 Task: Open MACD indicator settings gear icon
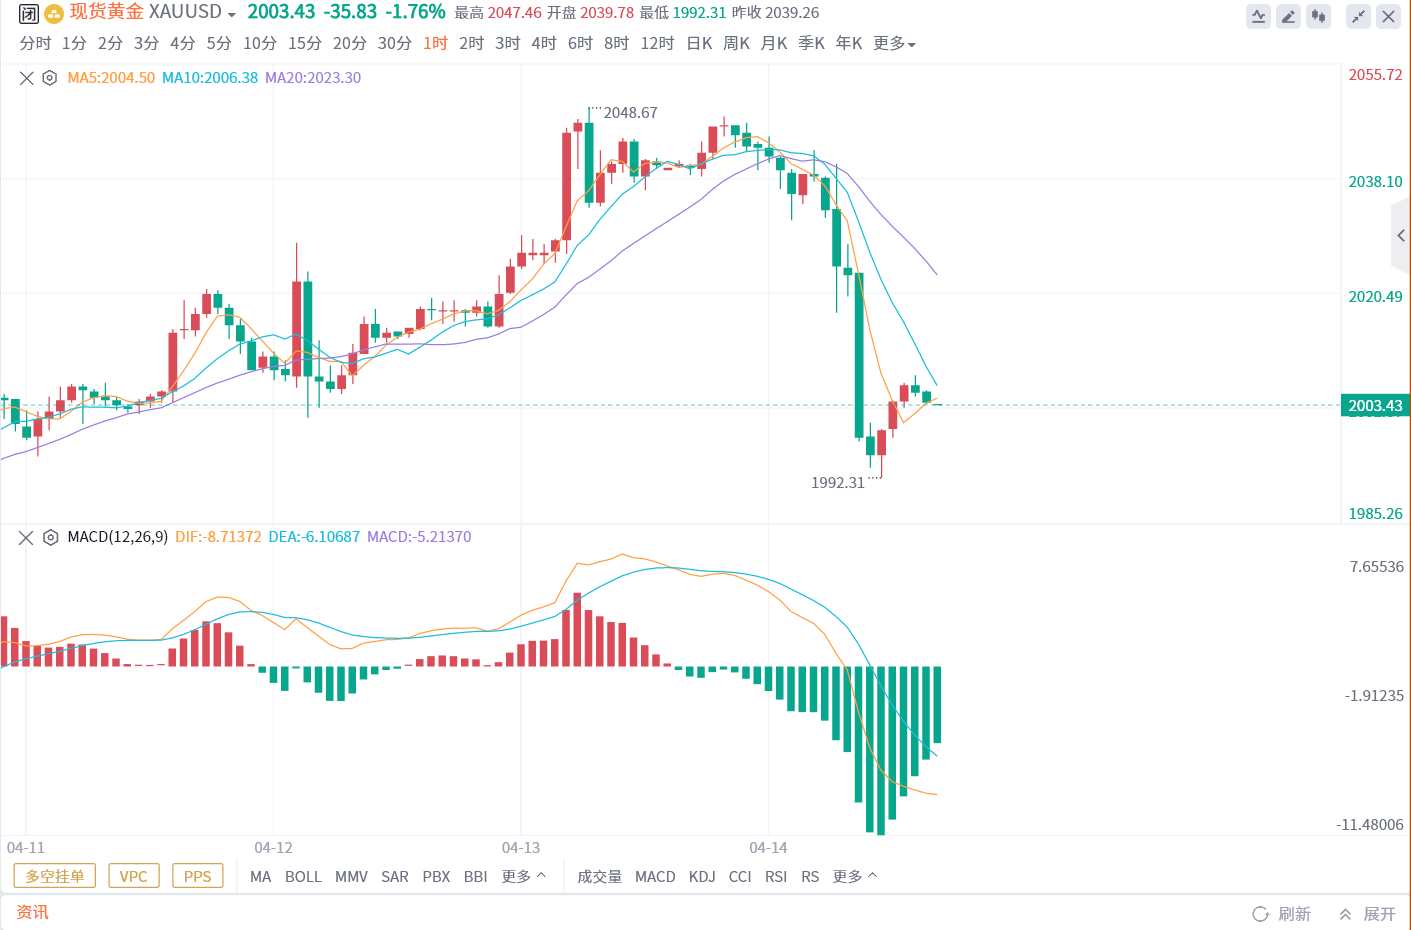(50, 537)
